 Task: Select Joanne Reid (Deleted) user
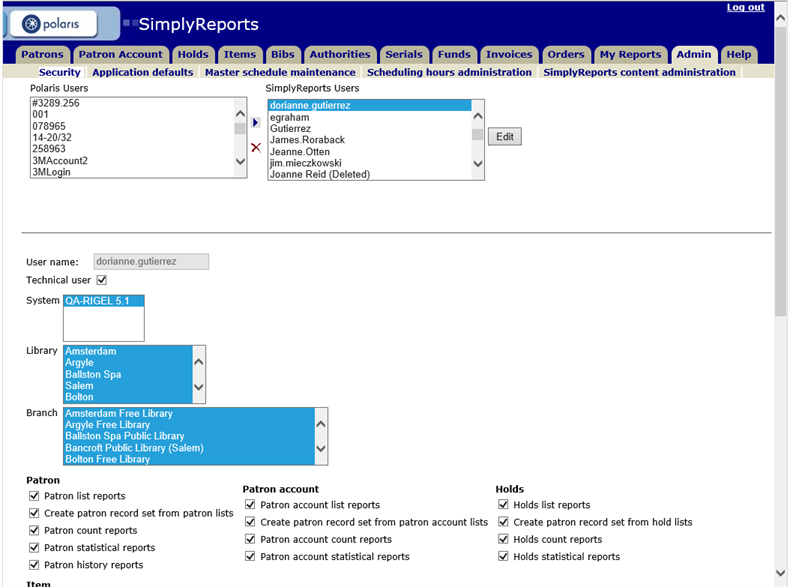(370, 174)
